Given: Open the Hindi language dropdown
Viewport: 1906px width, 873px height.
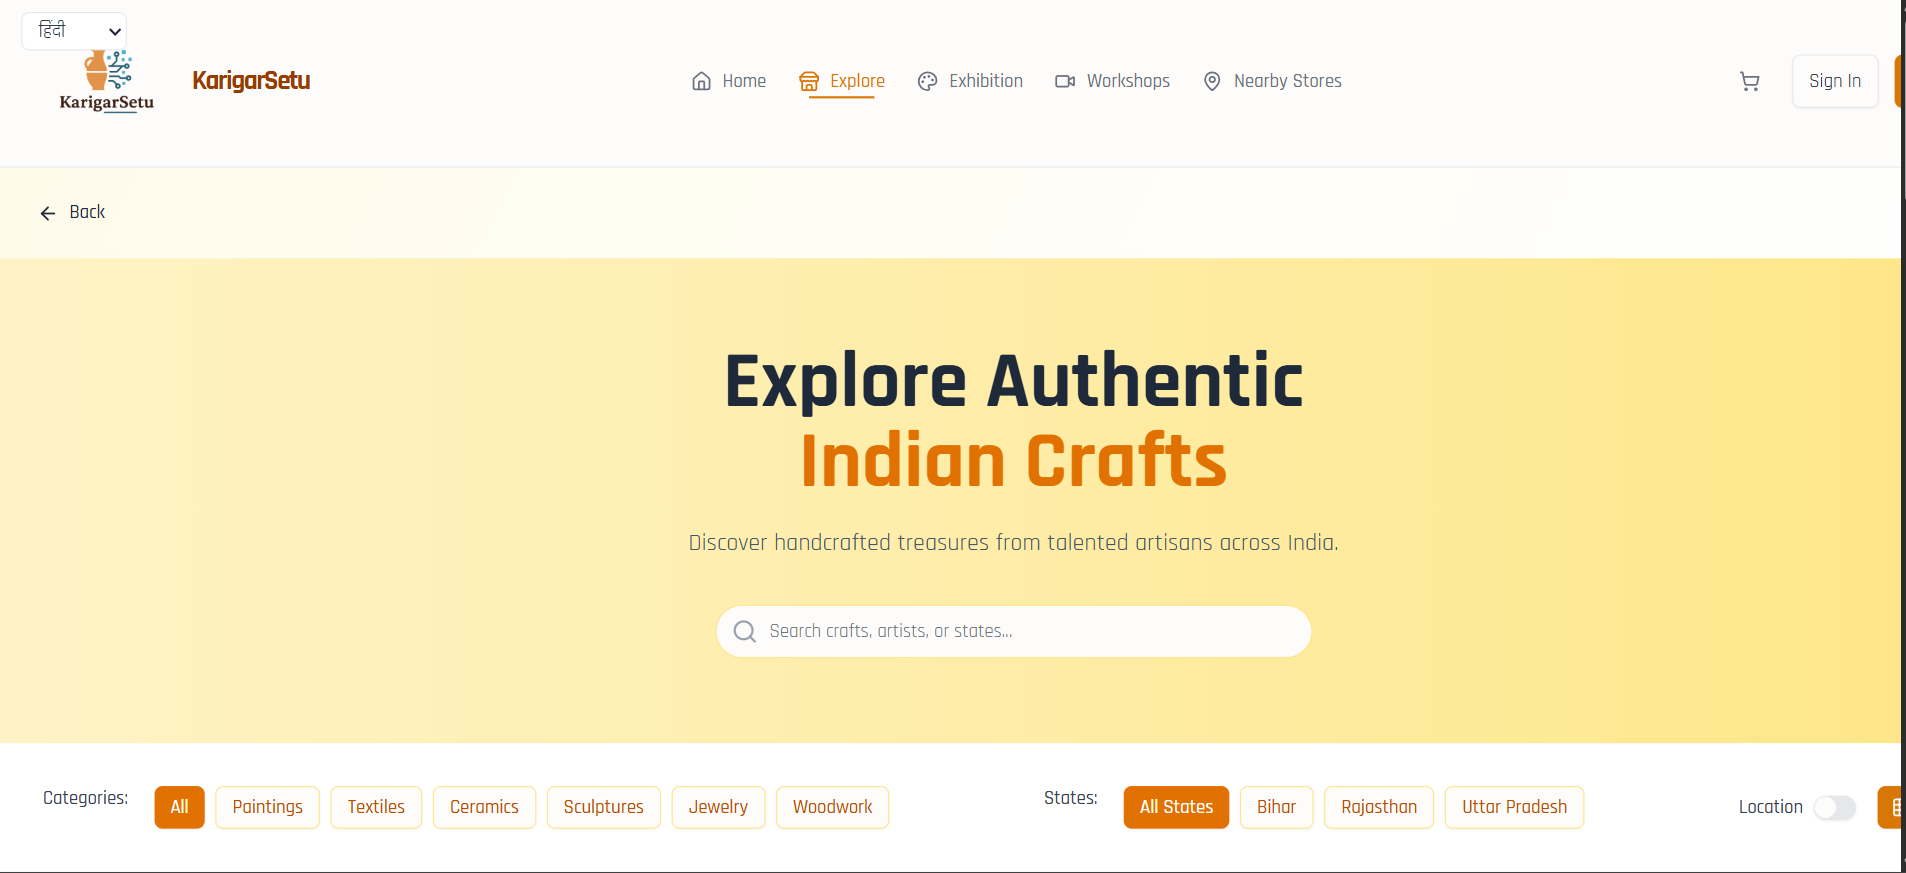Looking at the screenshot, I should [x=74, y=31].
